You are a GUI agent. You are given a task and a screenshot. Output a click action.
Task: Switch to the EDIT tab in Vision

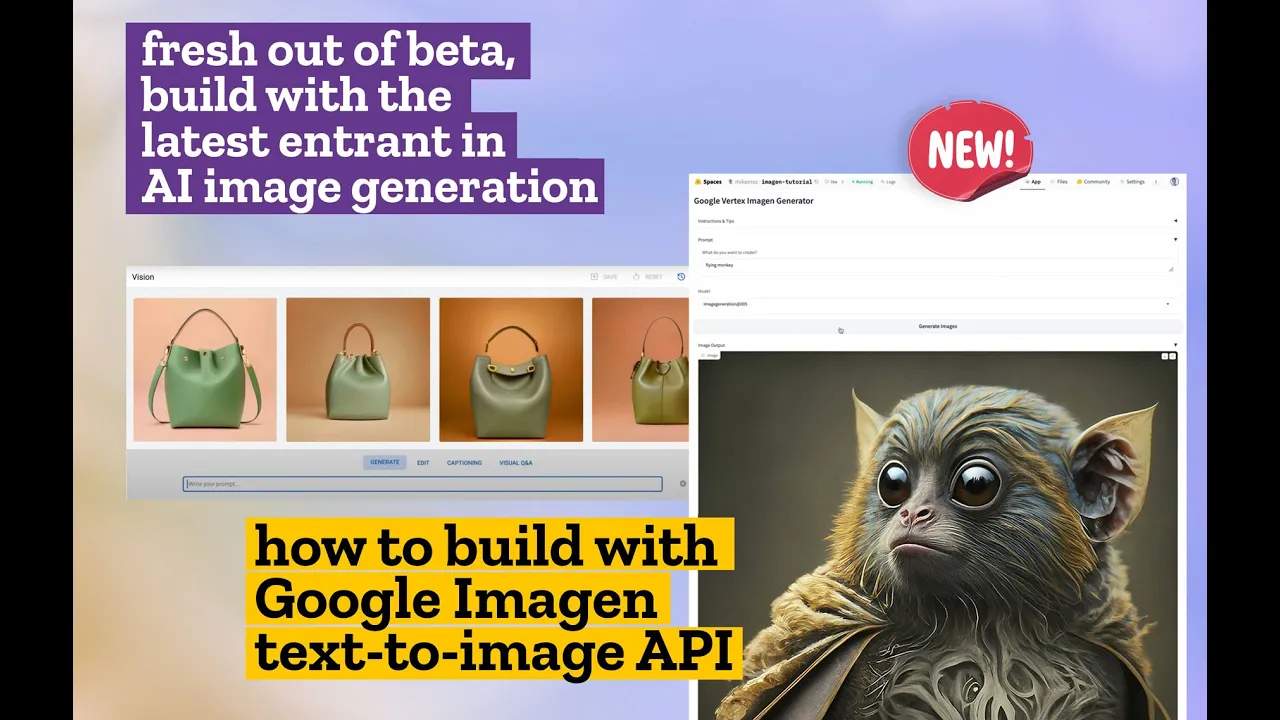point(423,463)
